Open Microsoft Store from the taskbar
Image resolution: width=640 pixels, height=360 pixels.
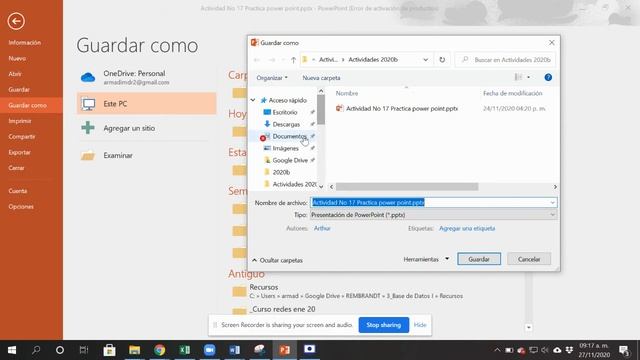tap(109, 350)
